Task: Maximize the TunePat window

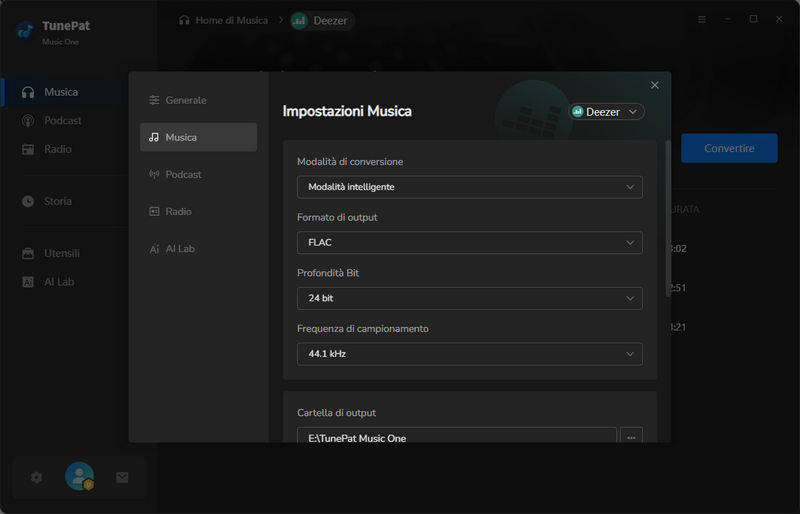Action: click(x=753, y=19)
